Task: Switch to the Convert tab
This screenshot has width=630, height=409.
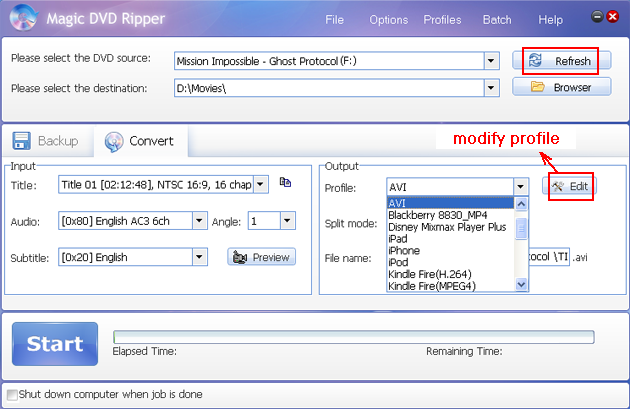Action: (141, 141)
